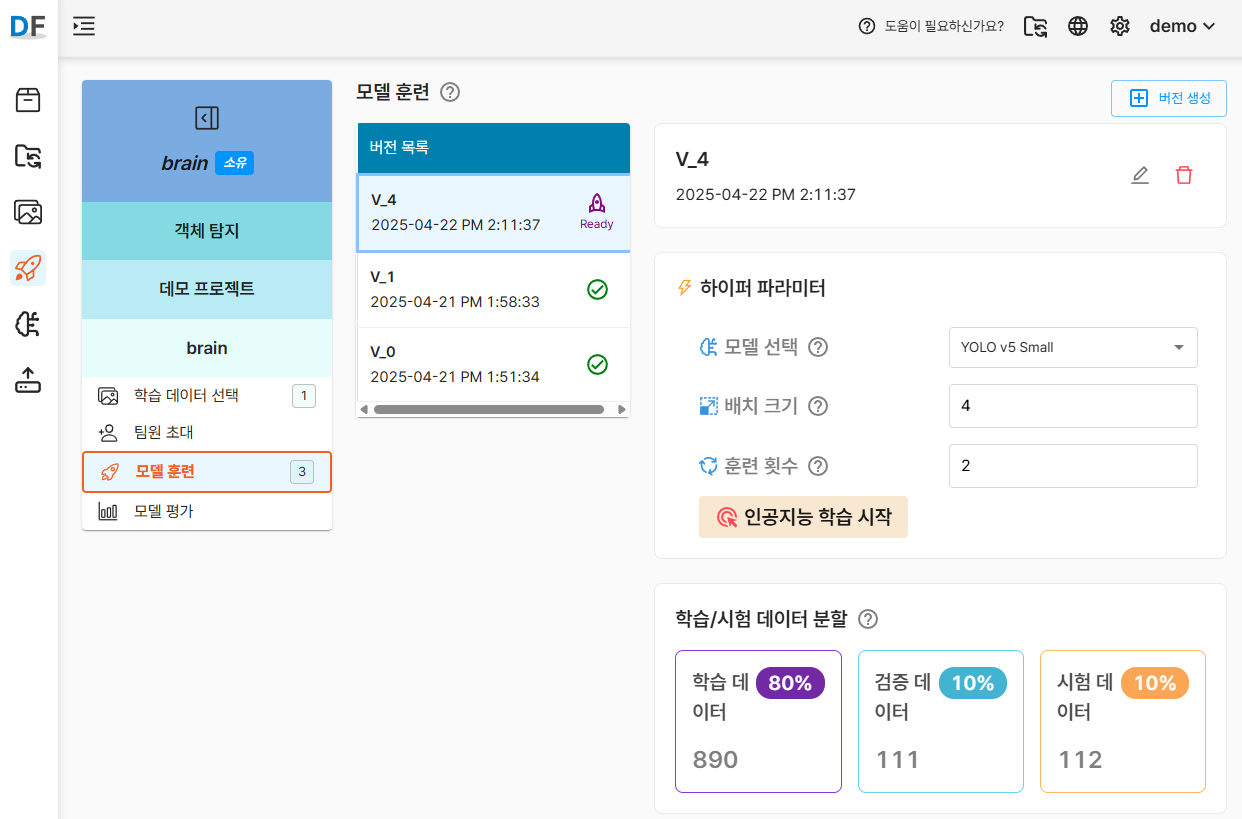Click the 버전 목록 header
Viewport: 1242px width, 819px height.
[x=494, y=148]
